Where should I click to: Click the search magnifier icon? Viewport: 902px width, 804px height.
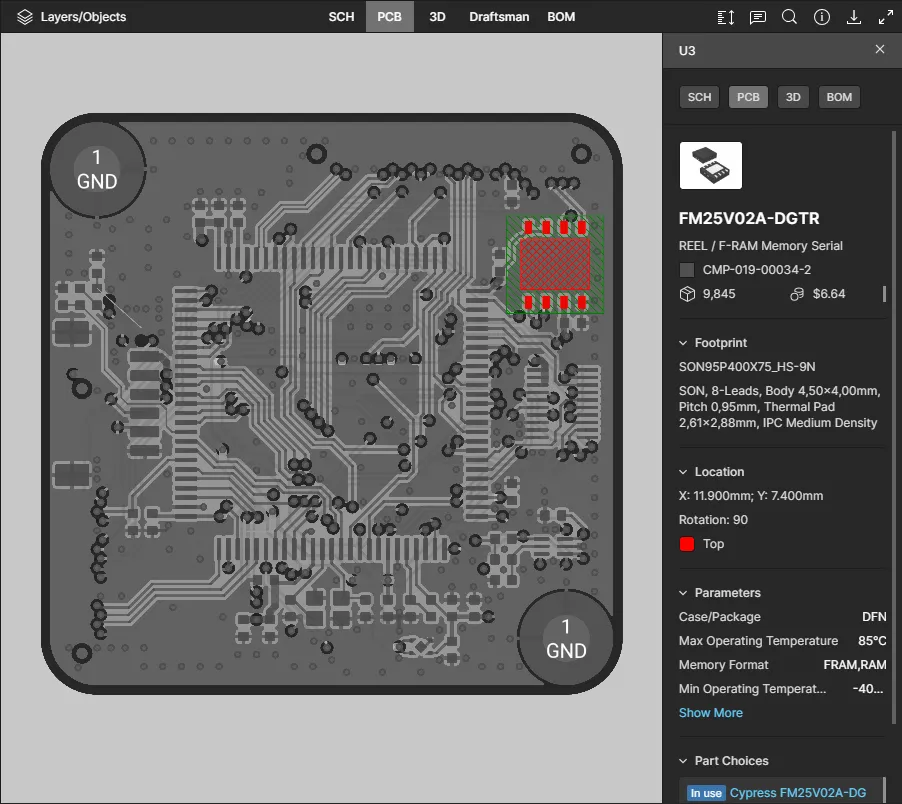789,17
